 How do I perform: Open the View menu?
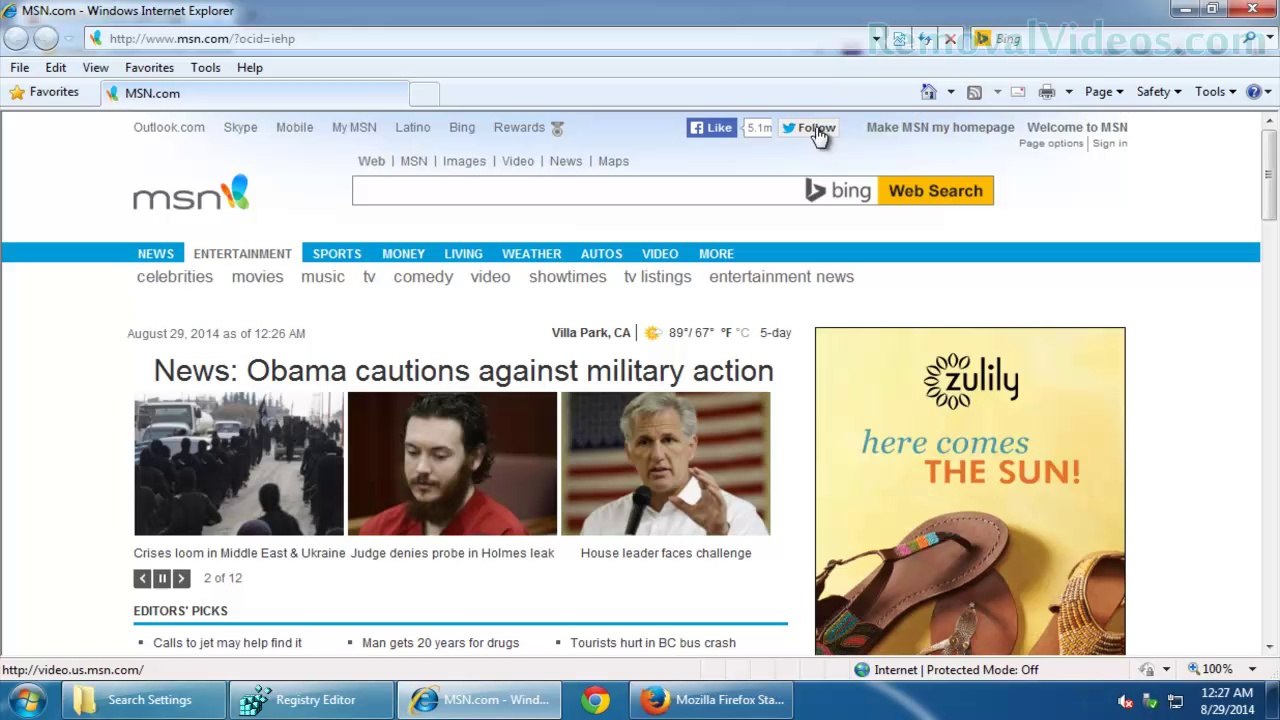pyautogui.click(x=95, y=67)
